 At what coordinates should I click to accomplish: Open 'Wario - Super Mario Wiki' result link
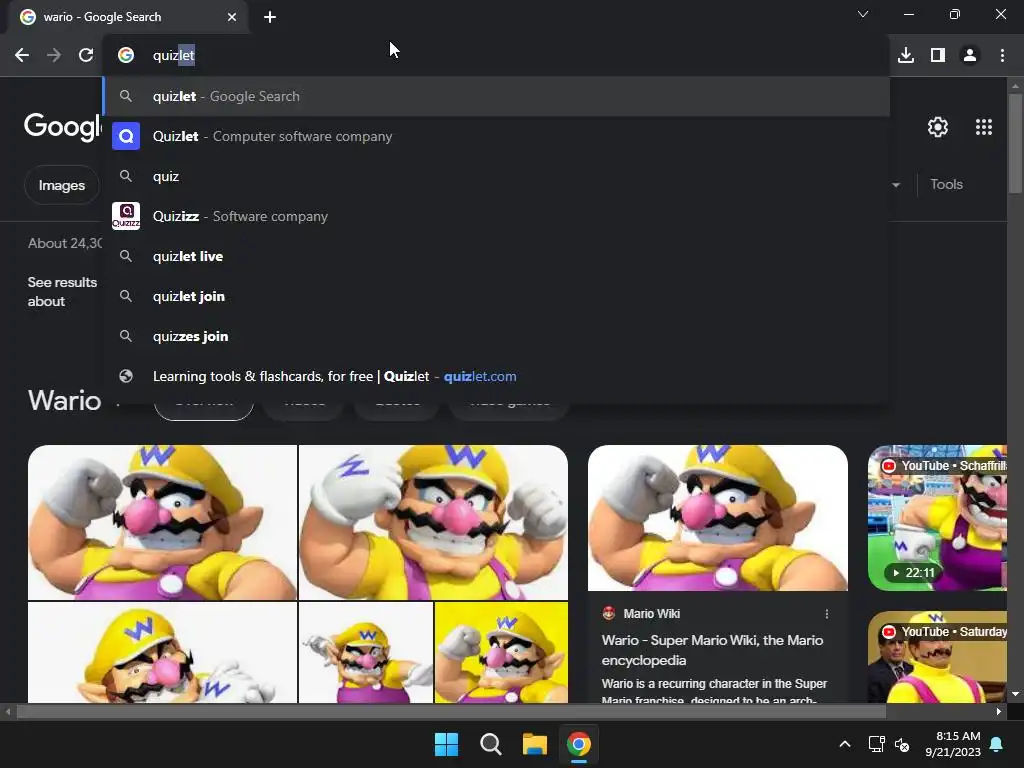pyautogui.click(x=712, y=650)
